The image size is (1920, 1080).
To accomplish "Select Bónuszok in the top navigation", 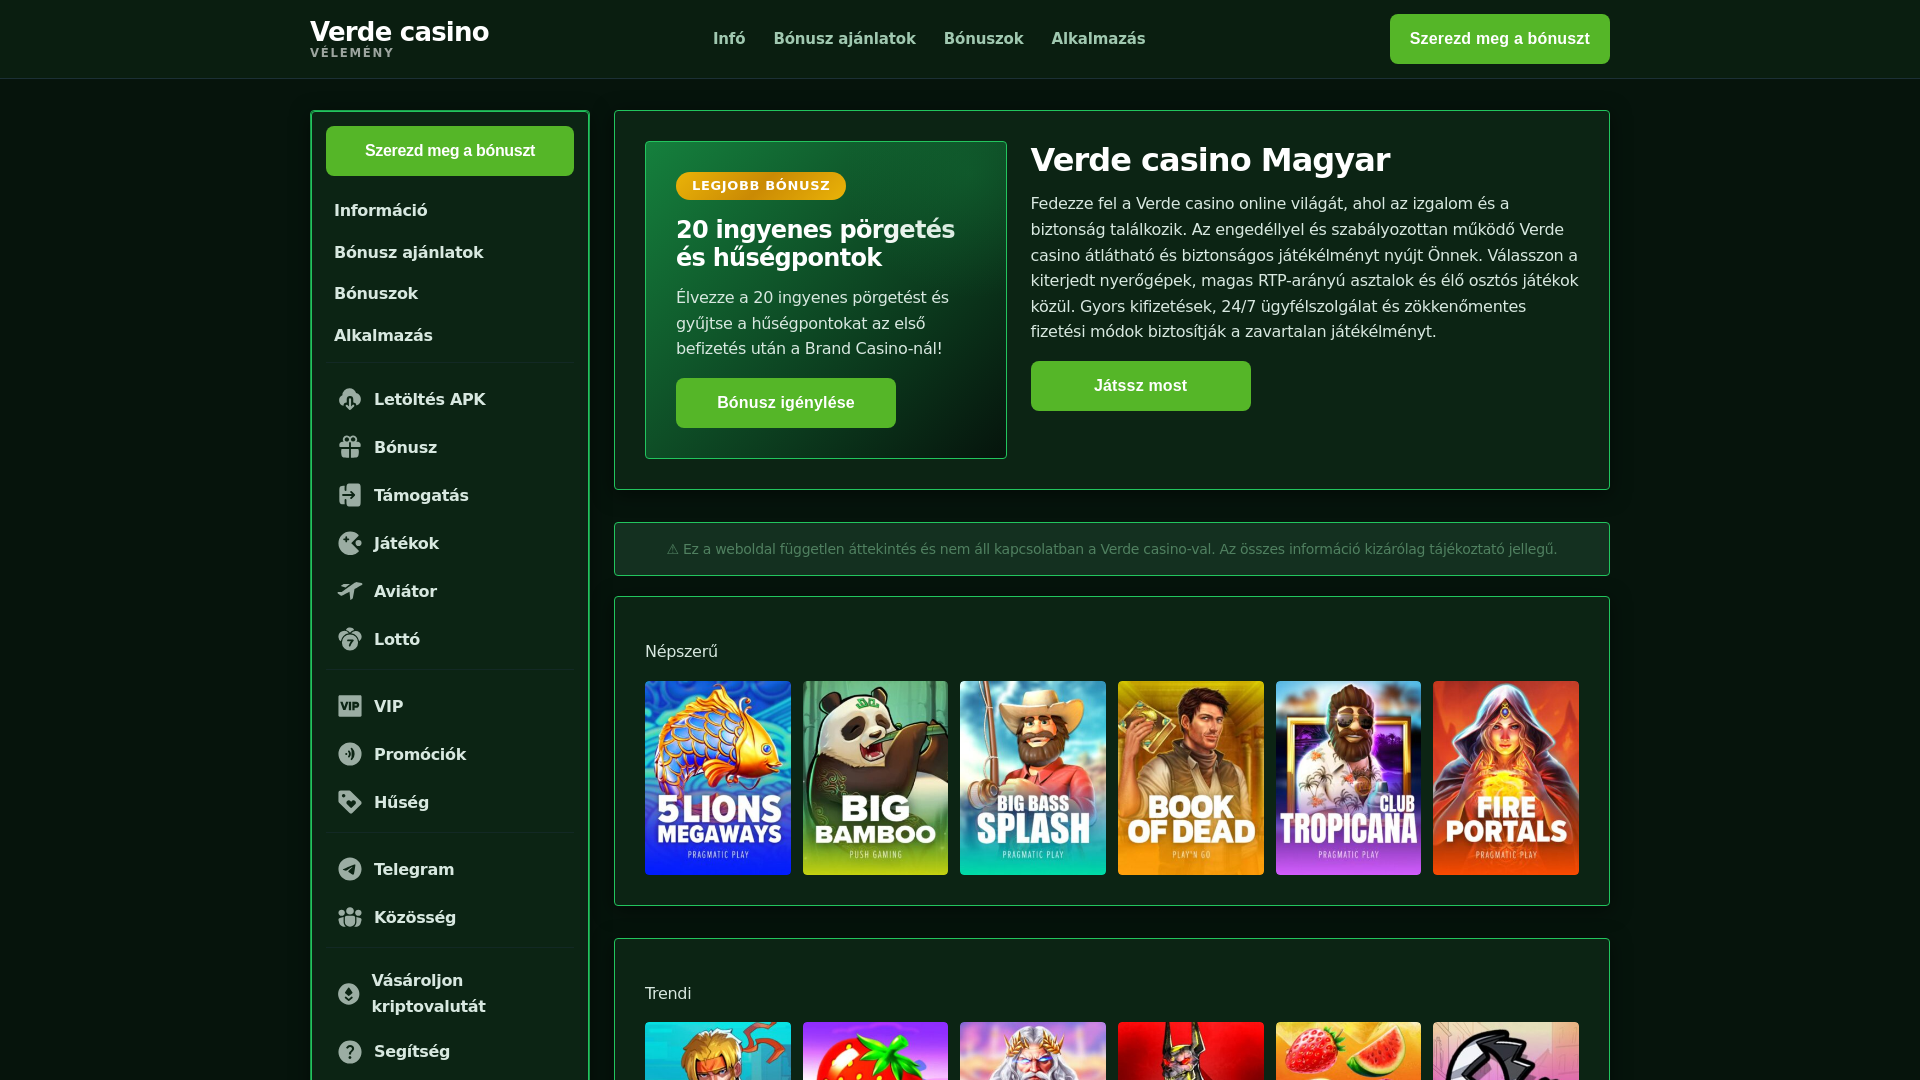I will [x=983, y=39].
